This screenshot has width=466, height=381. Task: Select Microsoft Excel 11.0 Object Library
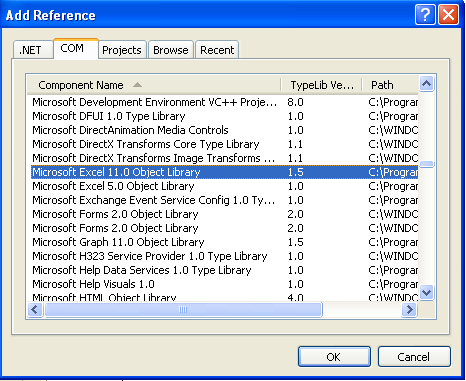pyautogui.click(x=224, y=172)
